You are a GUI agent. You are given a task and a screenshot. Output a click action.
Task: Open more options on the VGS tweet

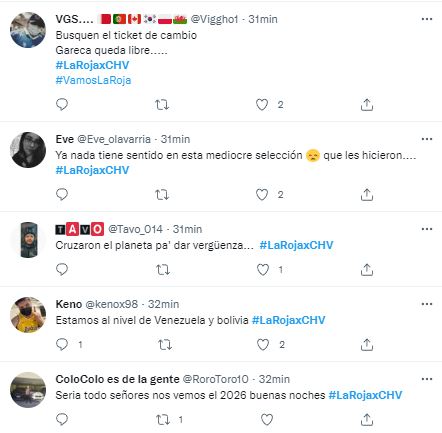pyautogui.click(x=427, y=19)
